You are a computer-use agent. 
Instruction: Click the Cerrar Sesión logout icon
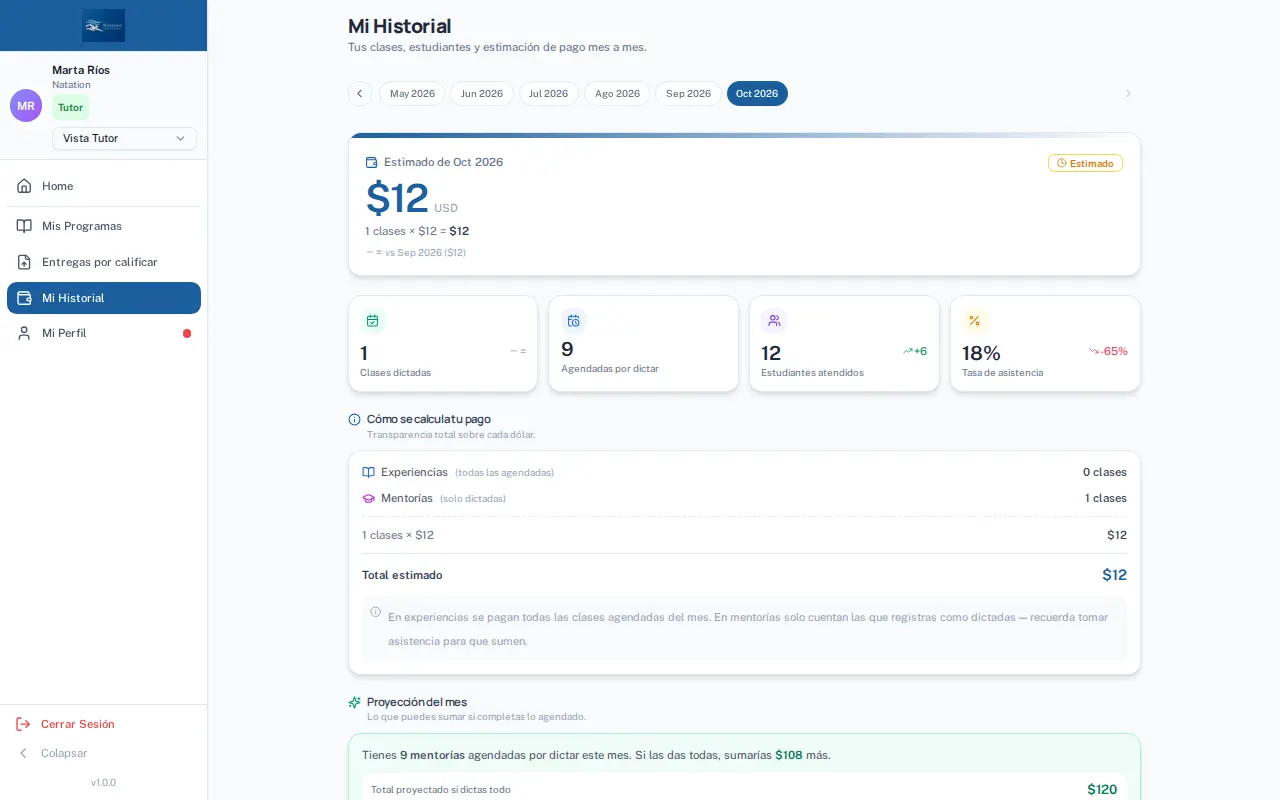(x=23, y=724)
